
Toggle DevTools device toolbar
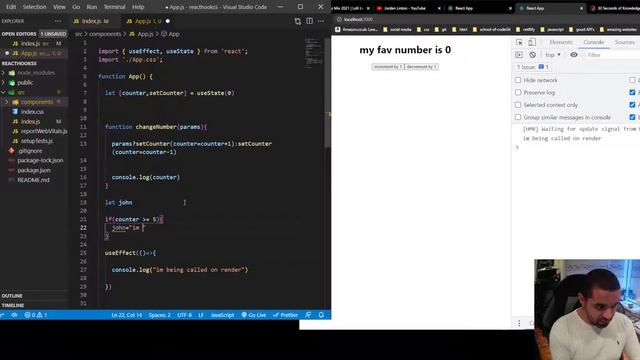pos(531,42)
